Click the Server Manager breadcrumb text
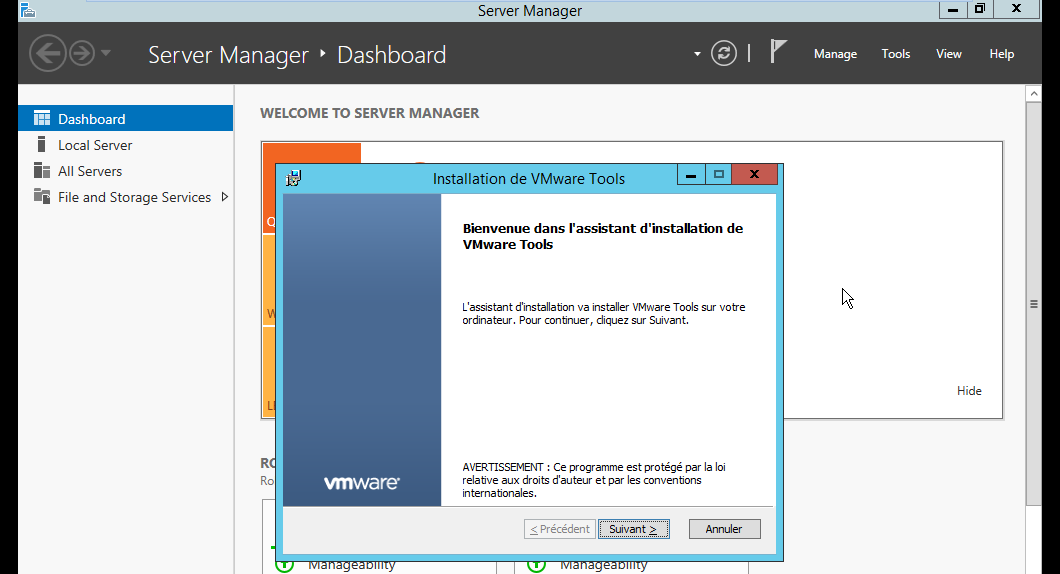 (228, 55)
